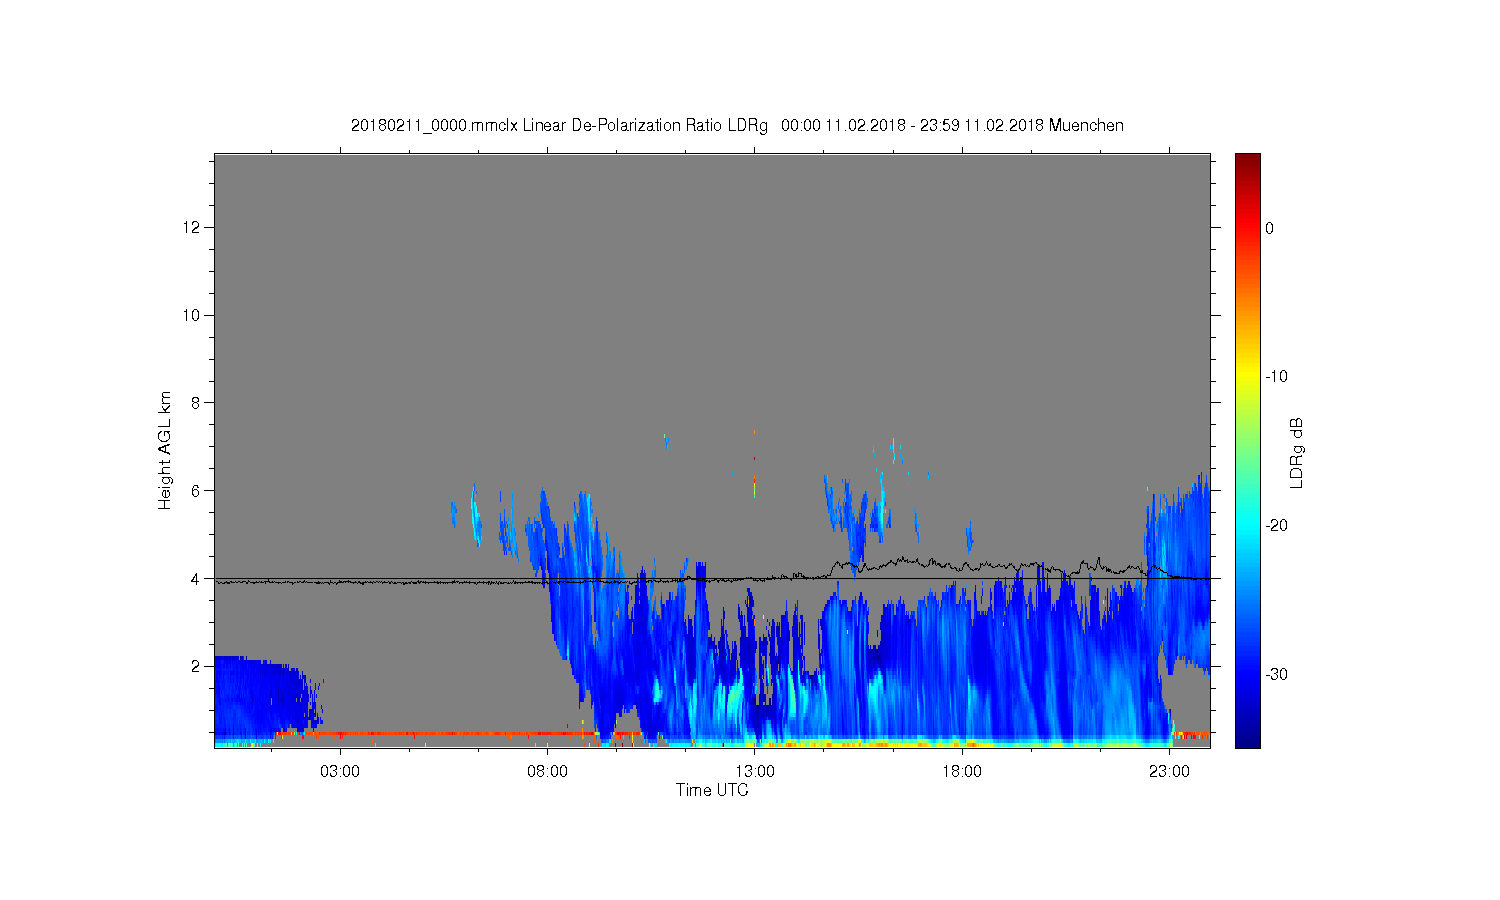The height and width of the screenshot is (900, 1500).
Task: Click the height axis tick label 6
Action: coord(196,490)
